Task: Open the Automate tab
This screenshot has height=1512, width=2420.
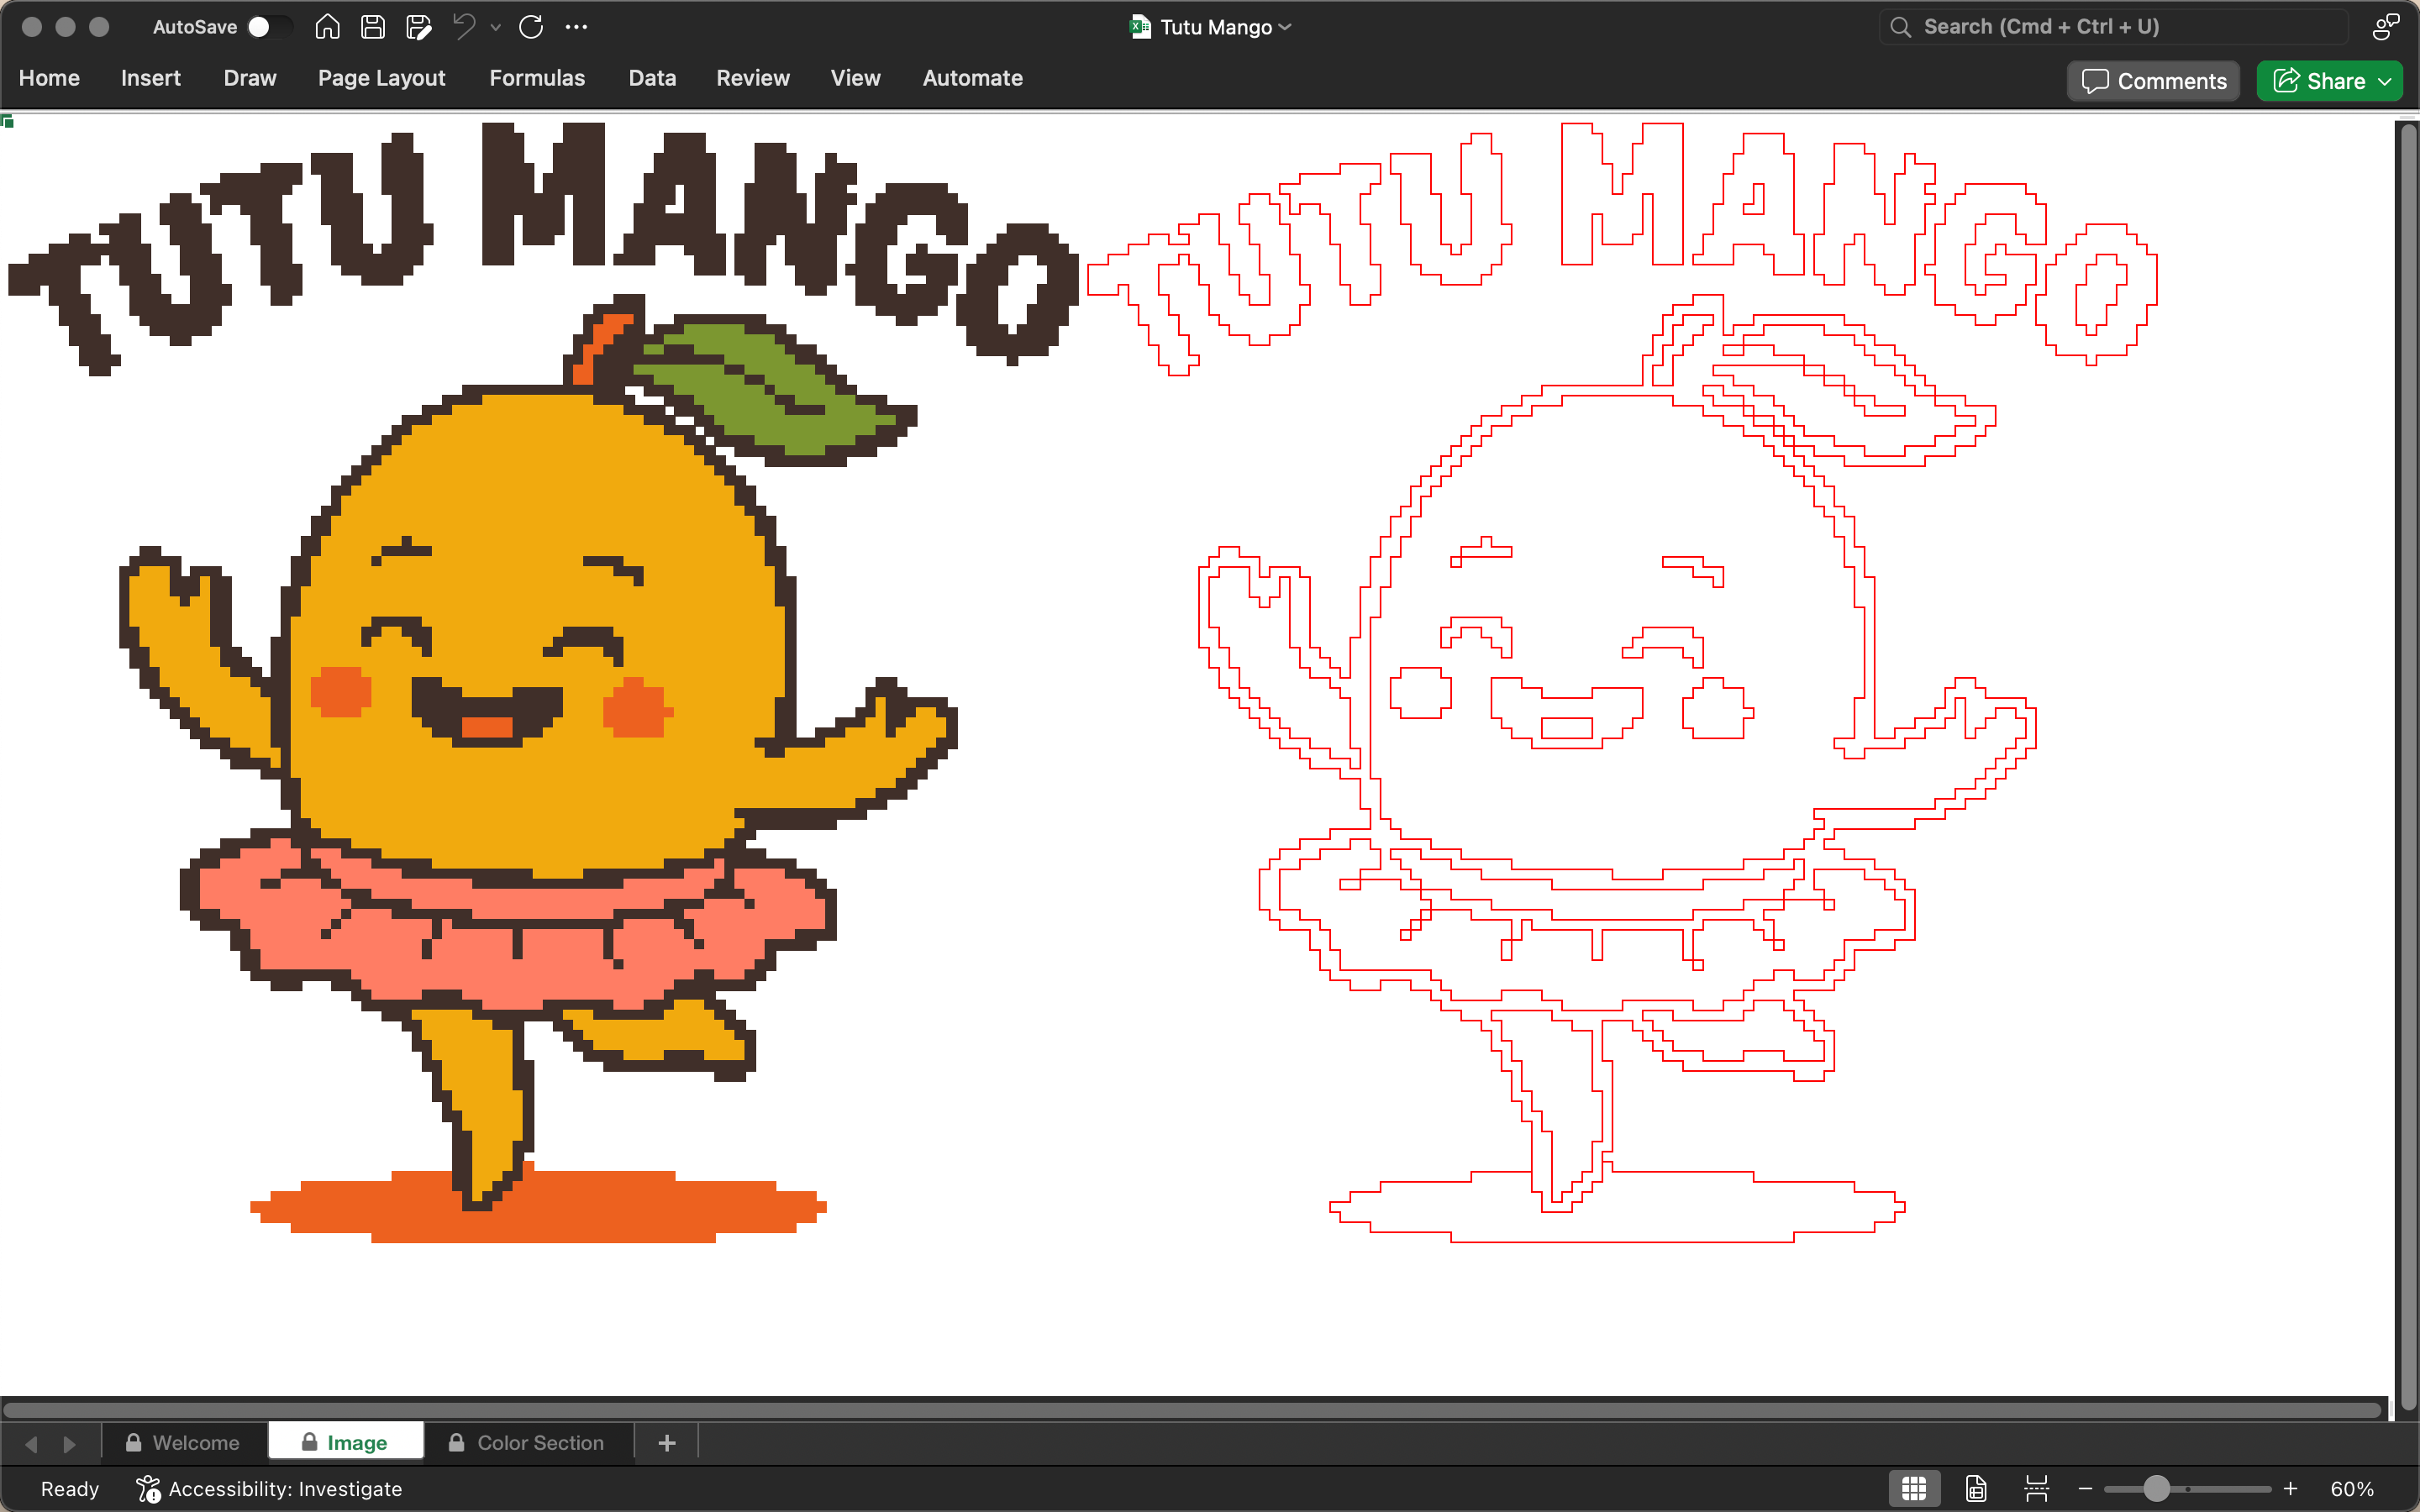Action: point(972,78)
